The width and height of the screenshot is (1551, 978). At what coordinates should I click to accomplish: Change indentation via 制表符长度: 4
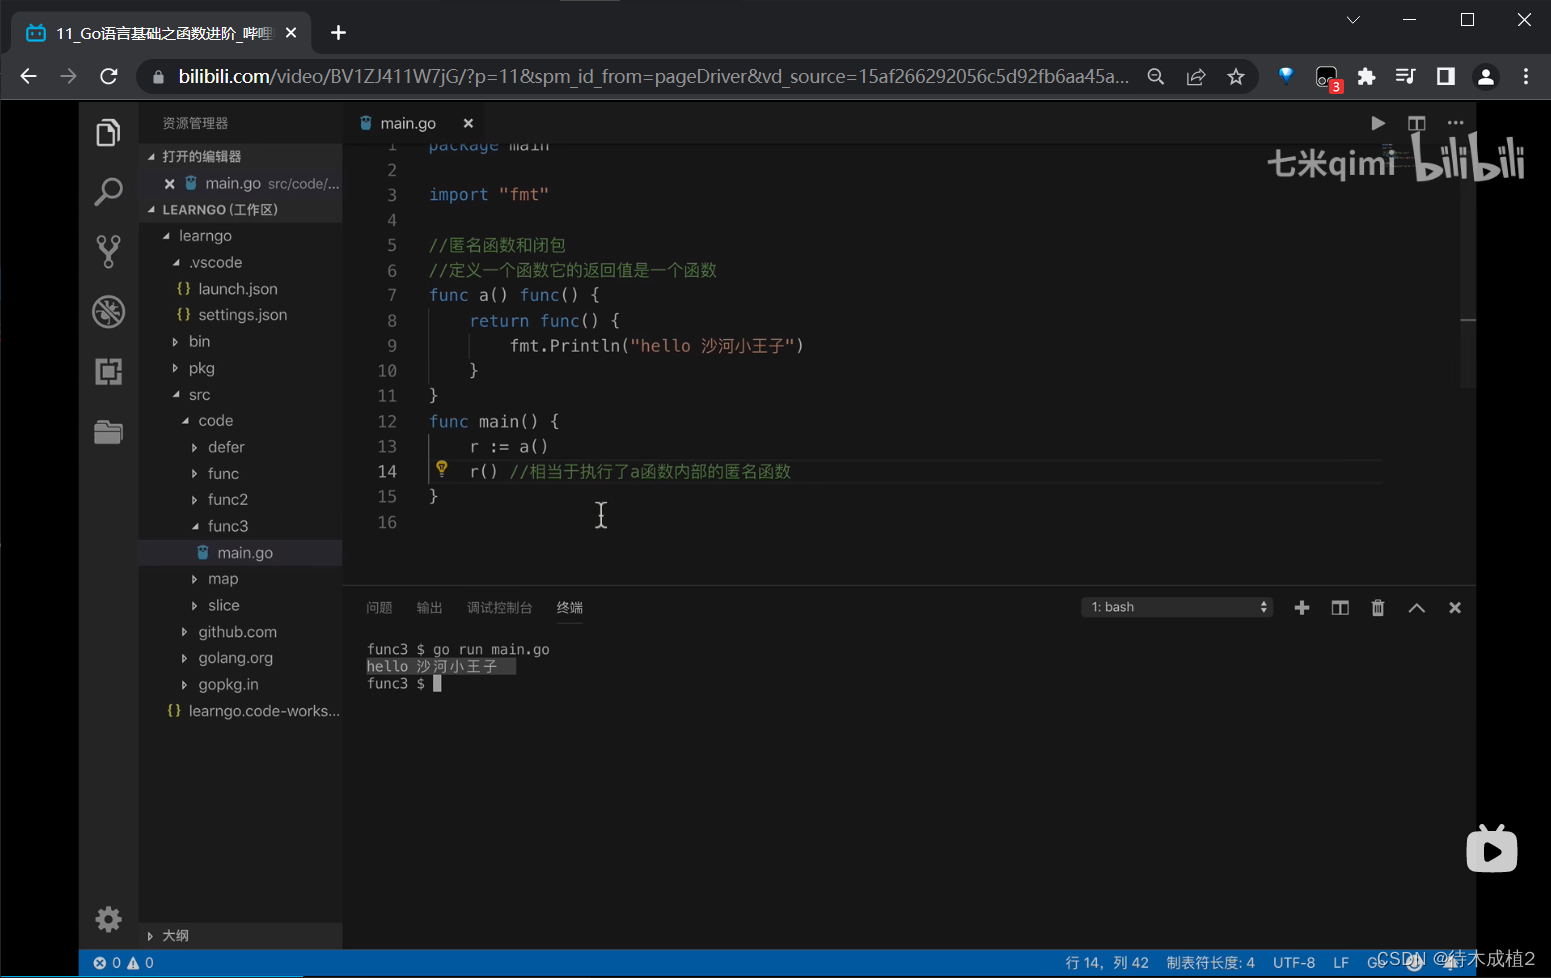pyautogui.click(x=1210, y=963)
